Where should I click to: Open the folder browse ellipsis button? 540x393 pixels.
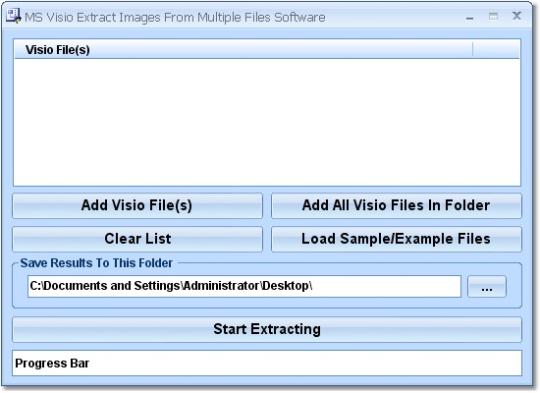pyautogui.click(x=487, y=287)
